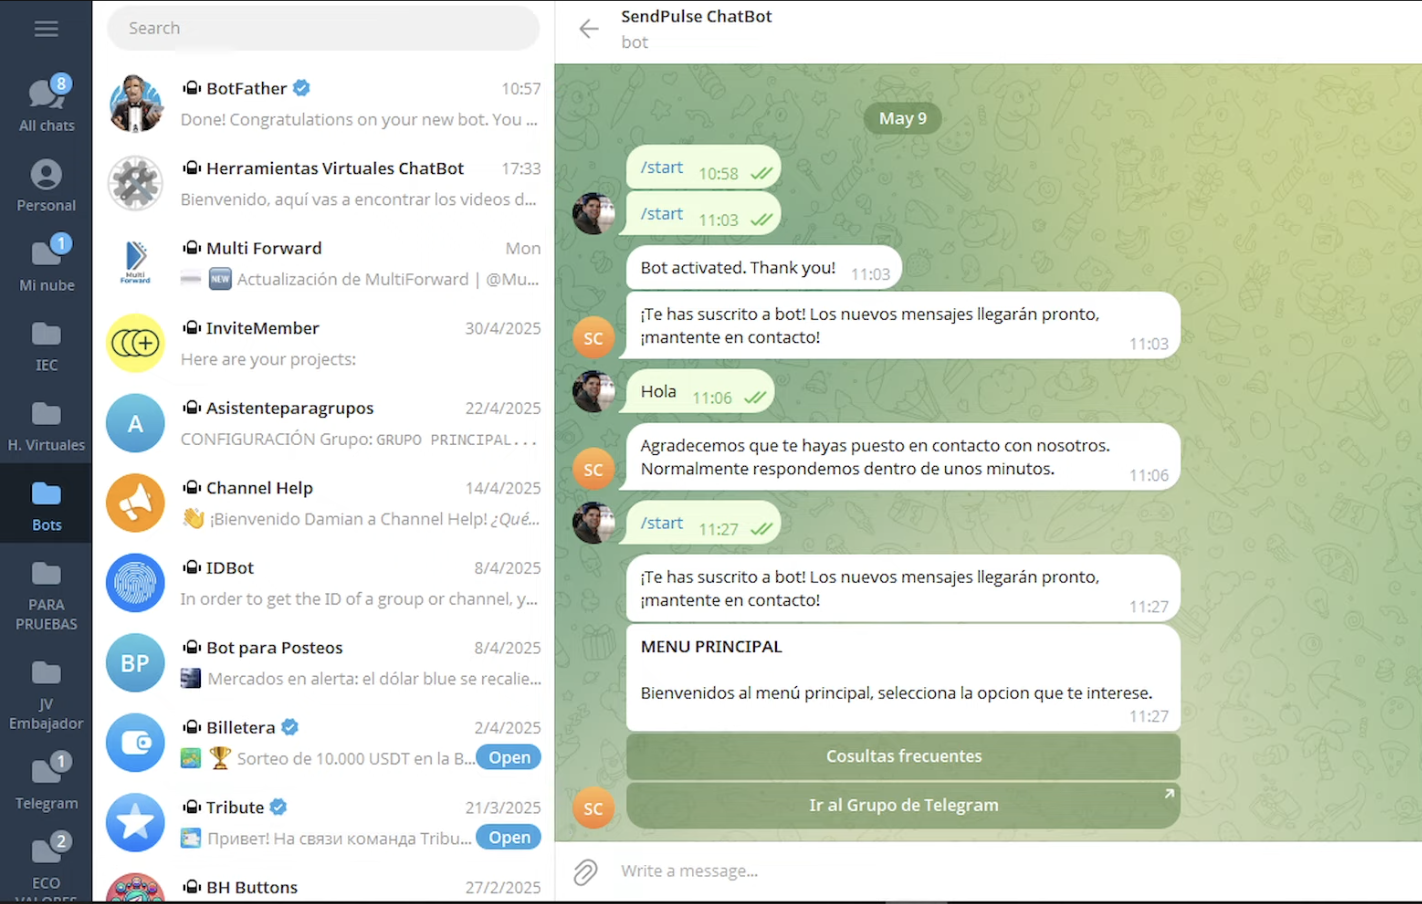The width and height of the screenshot is (1422, 904).
Task: Open the BotFather chat
Action: point(323,103)
